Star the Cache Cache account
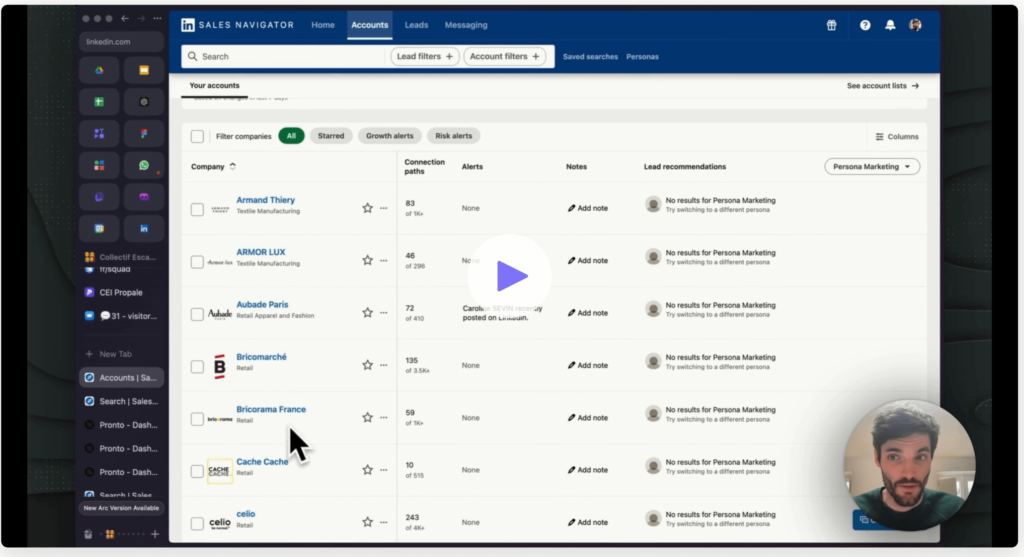This screenshot has width=1024, height=557. coord(368,469)
